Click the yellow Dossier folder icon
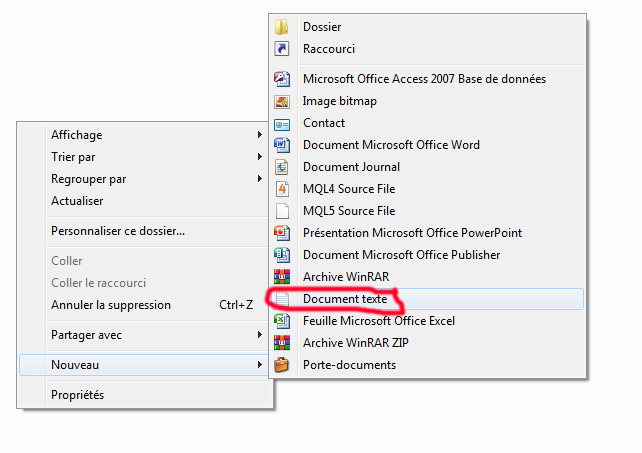The height and width of the screenshot is (453, 642). [x=282, y=27]
